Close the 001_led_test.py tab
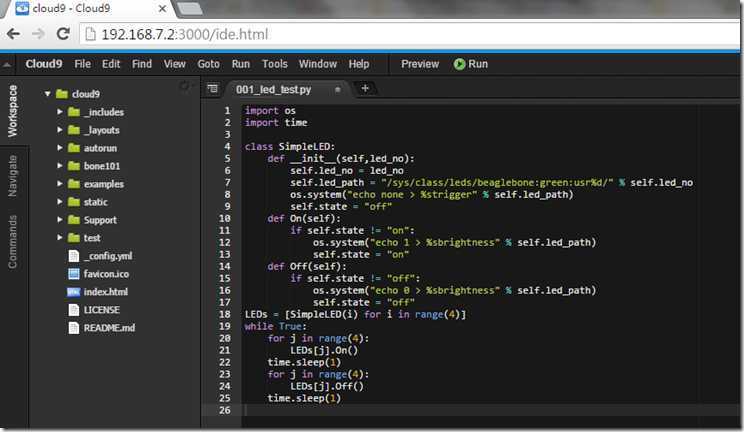Viewport: 744px width, 432px height. click(338, 89)
